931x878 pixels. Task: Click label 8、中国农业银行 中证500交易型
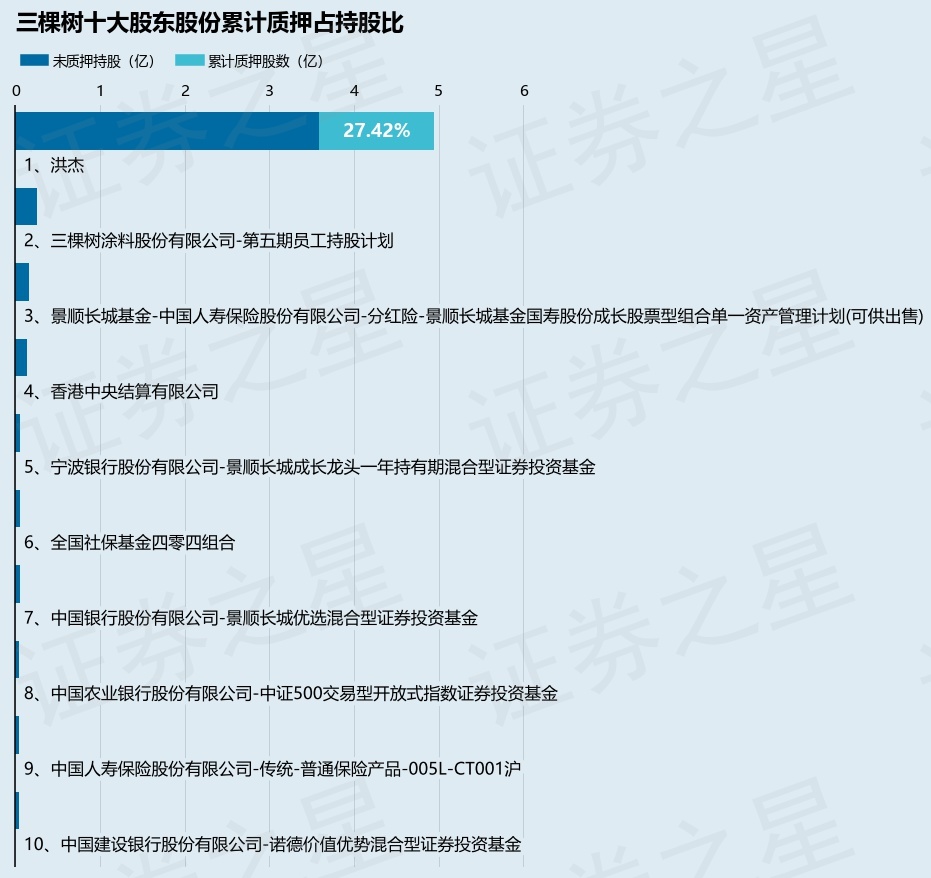click(291, 693)
